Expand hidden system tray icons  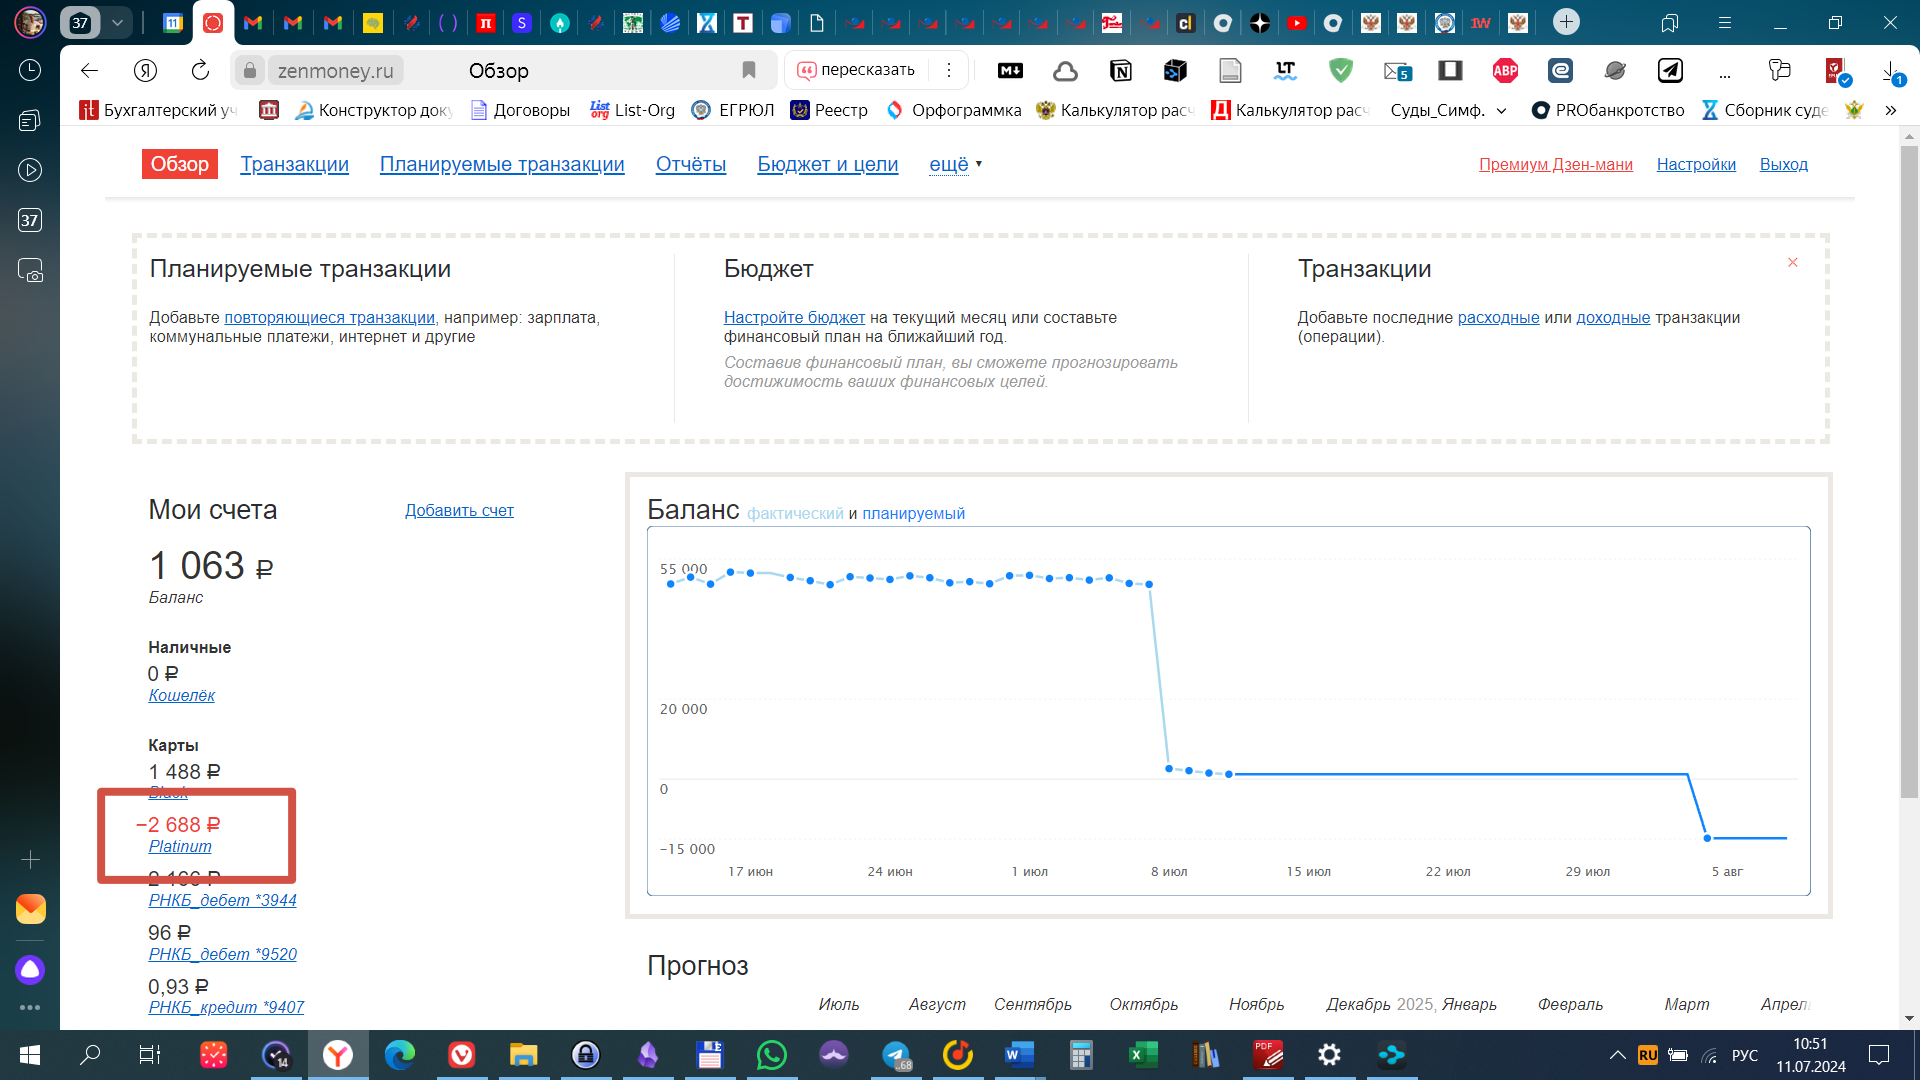1616,1055
